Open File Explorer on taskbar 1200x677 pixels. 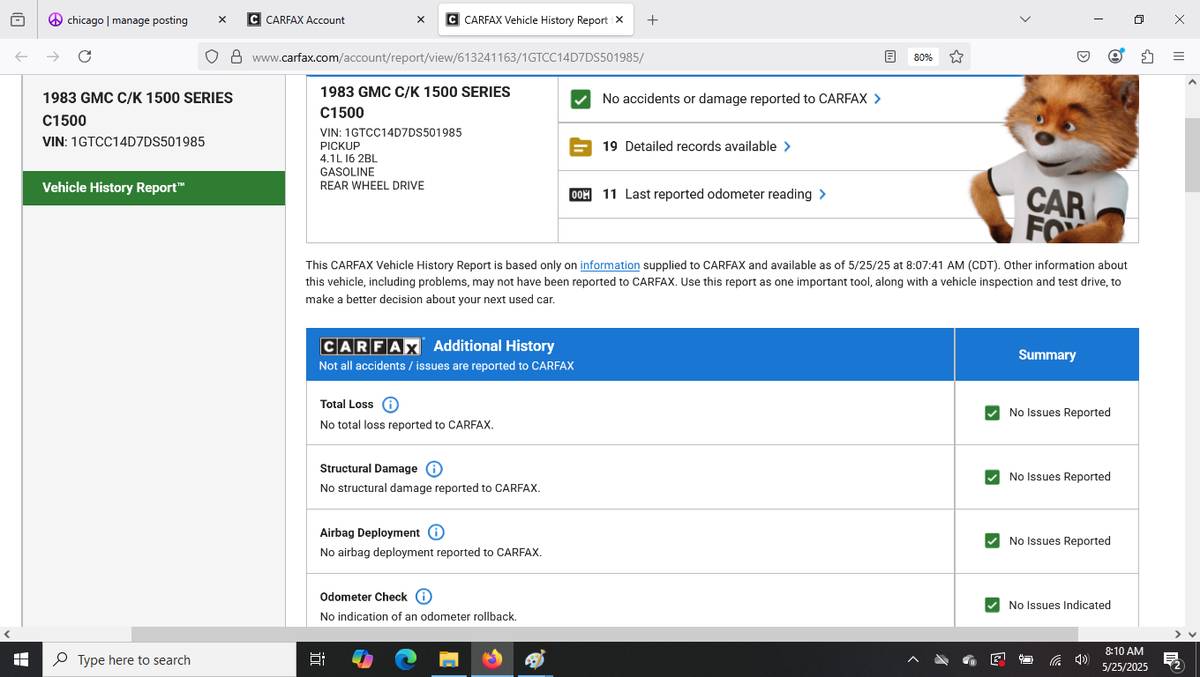click(x=449, y=660)
